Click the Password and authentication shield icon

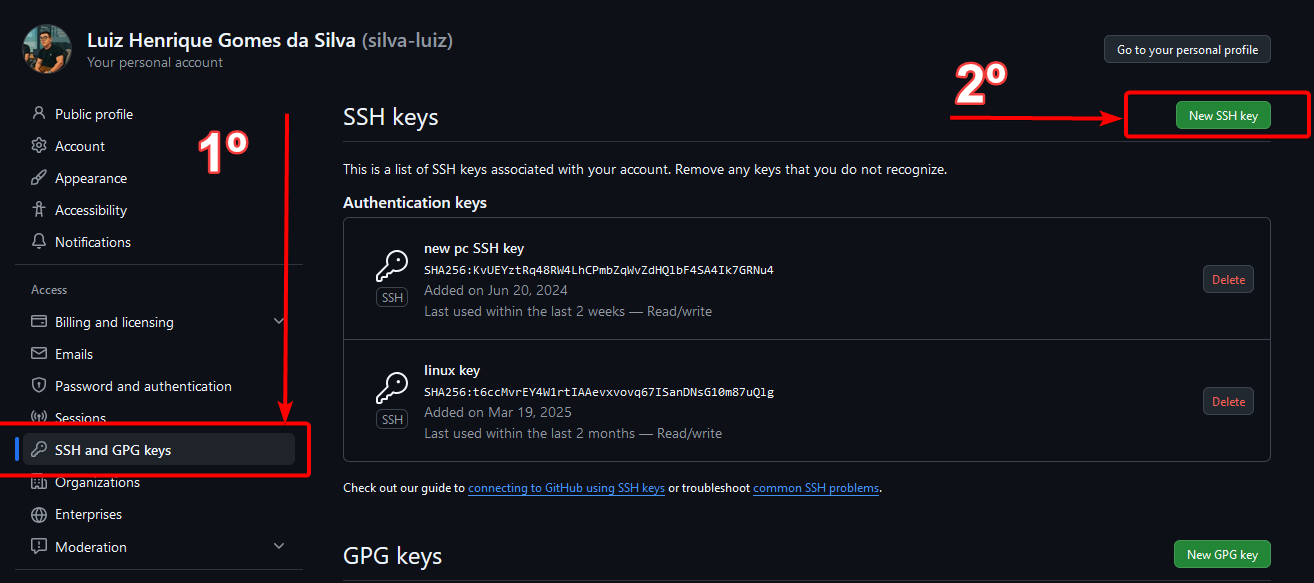[39, 386]
